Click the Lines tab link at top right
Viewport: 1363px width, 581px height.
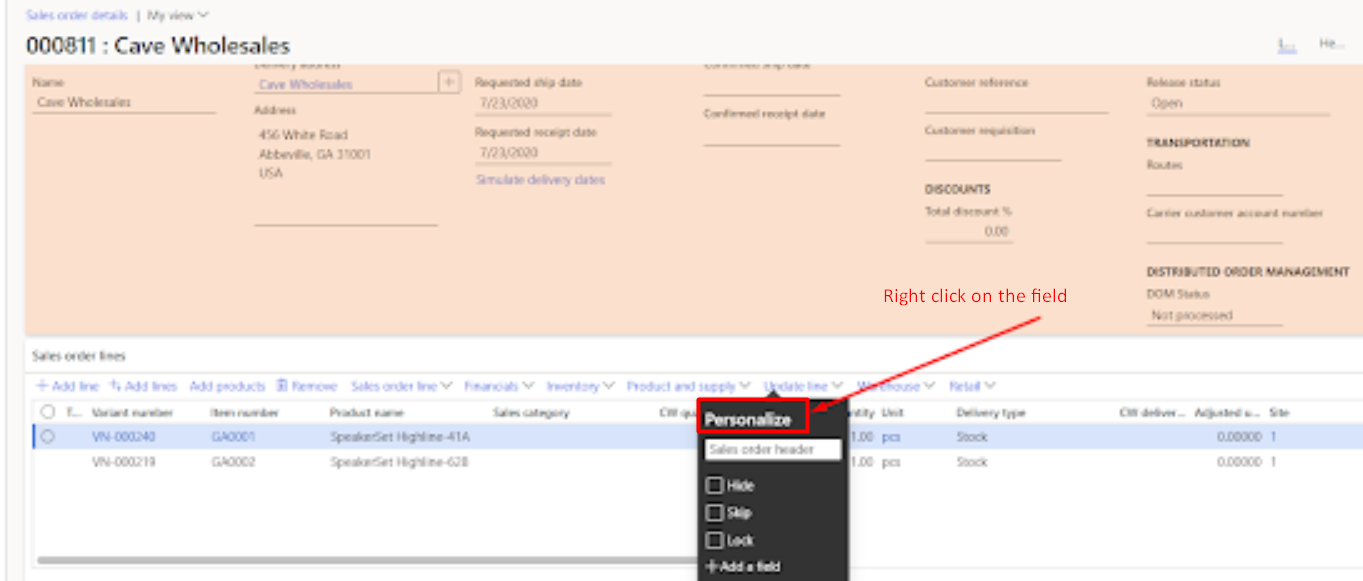[1287, 45]
